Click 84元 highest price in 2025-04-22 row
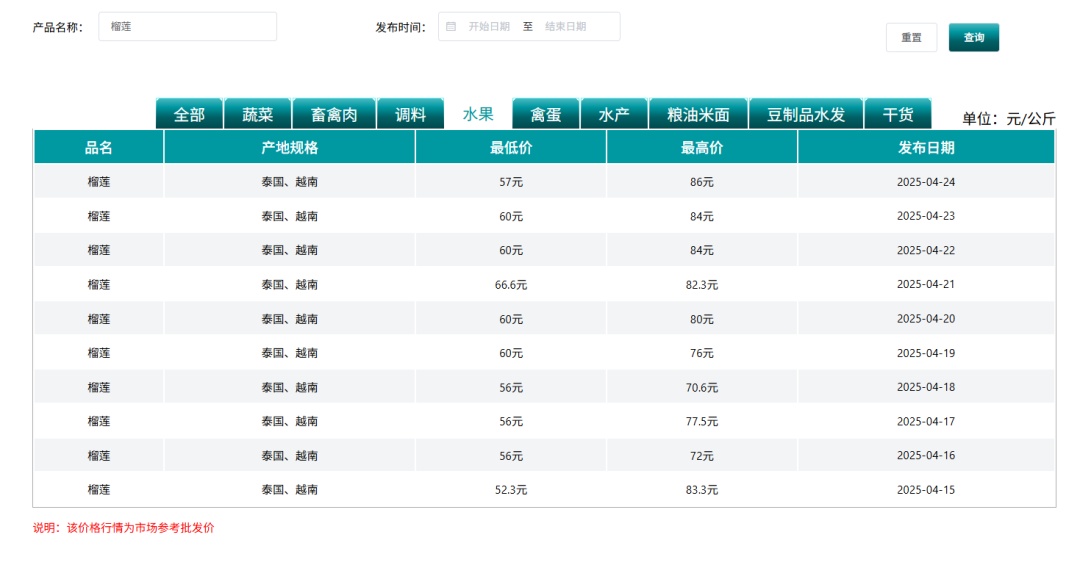 (x=702, y=250)
